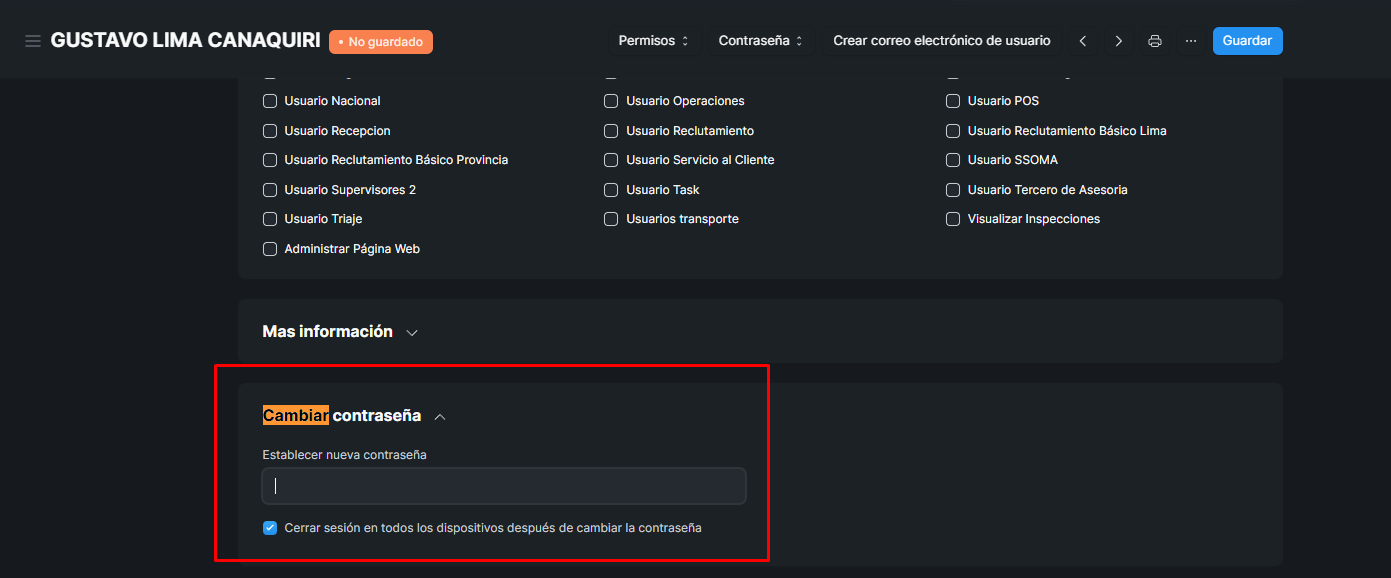
Task: Check Visualizar Inspecciones checkbox
Action: point(953,219)
